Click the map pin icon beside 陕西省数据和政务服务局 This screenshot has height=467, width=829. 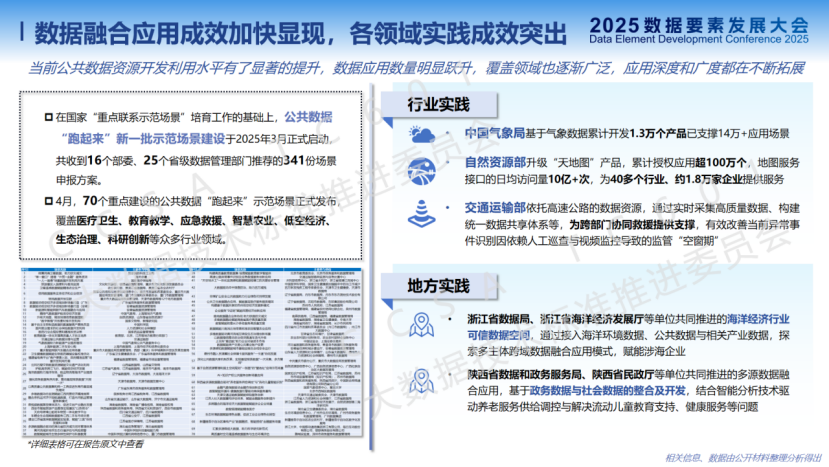421,381
